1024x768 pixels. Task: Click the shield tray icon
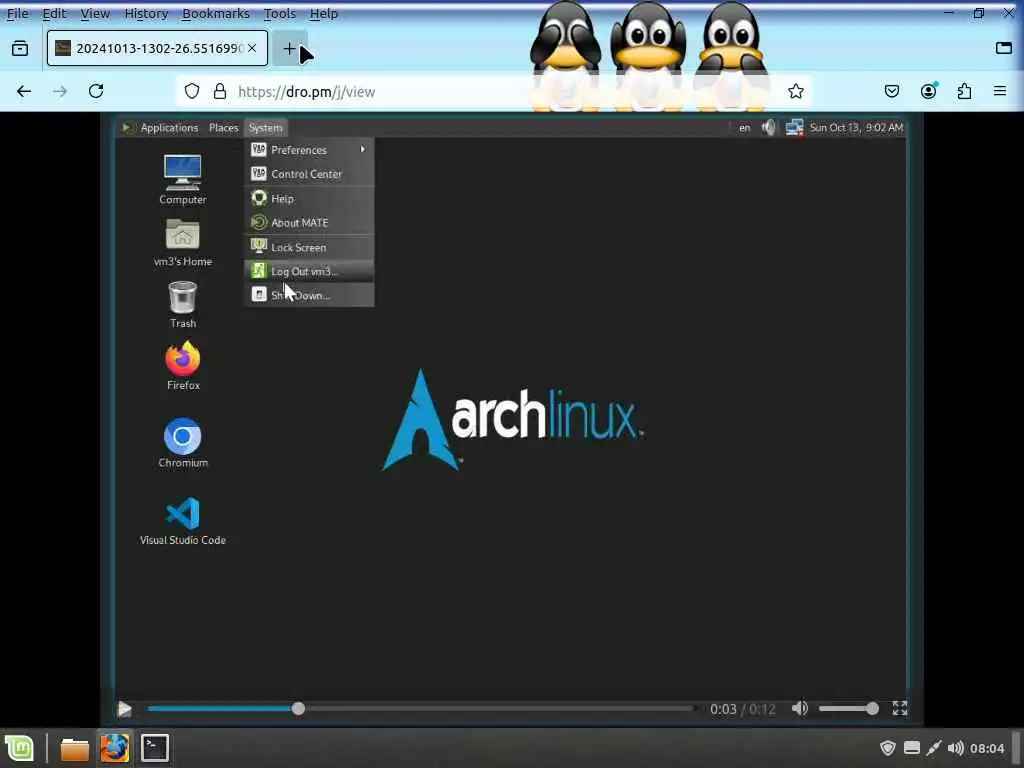click(x=888, y=748)
